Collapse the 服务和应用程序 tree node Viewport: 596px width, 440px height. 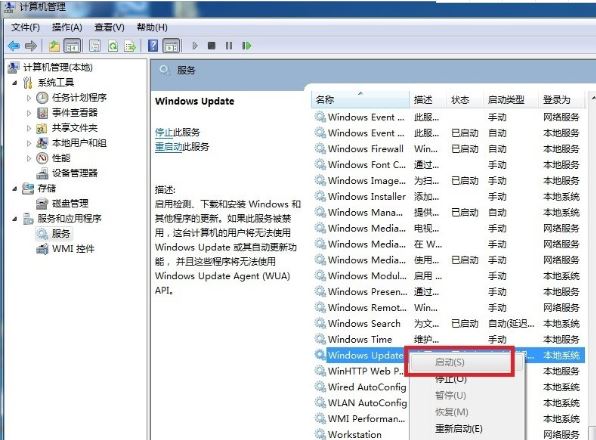[x=15, y=218]
